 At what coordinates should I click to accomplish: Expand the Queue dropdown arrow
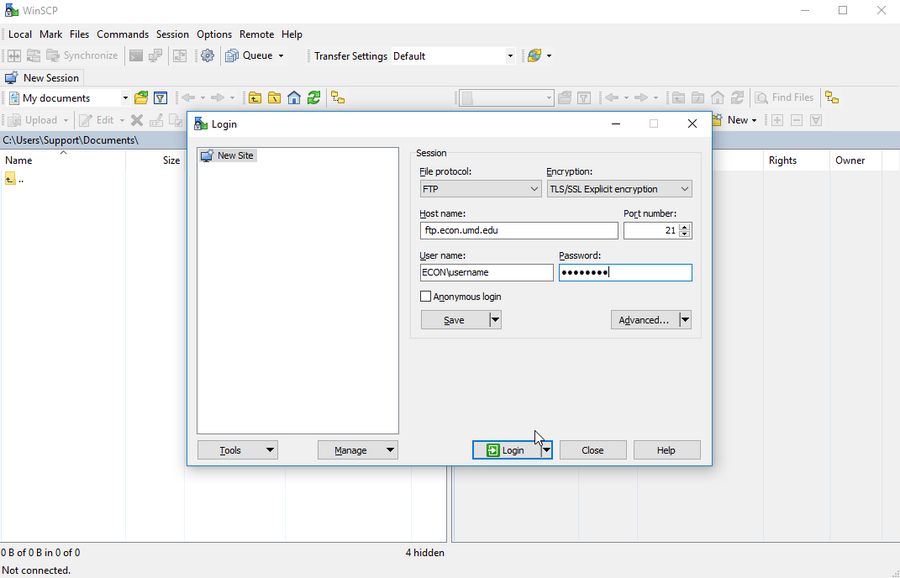[x=281, y=56]
